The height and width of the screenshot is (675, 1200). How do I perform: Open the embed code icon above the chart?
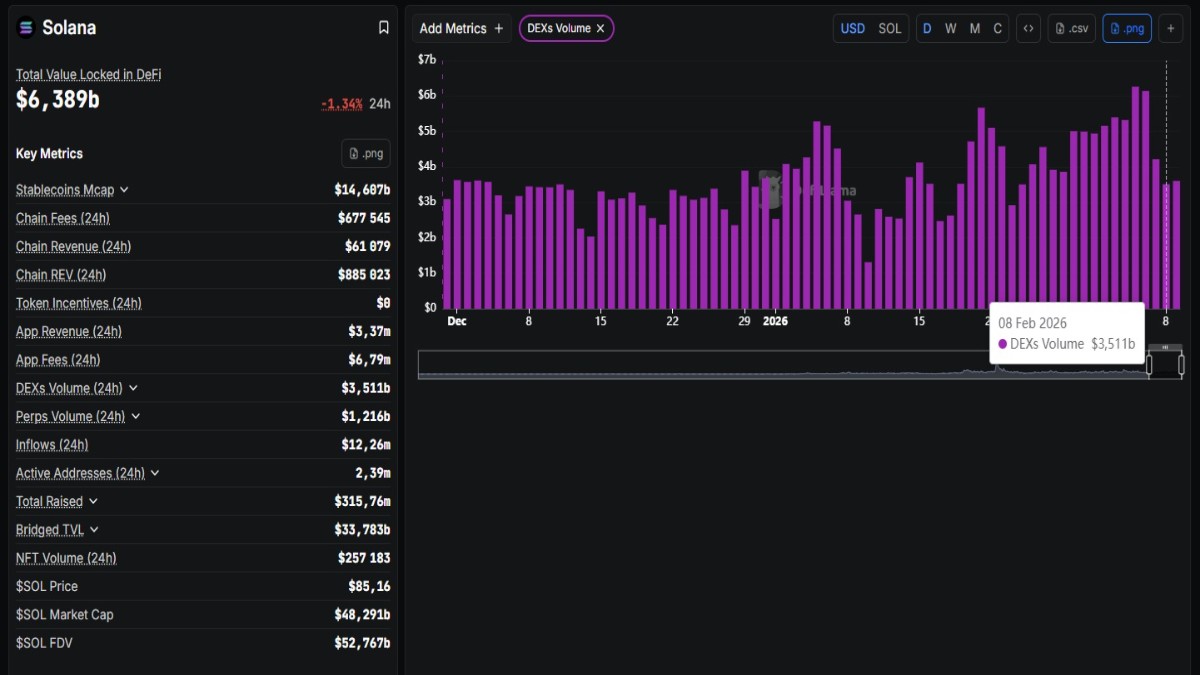pos(1028,28)
